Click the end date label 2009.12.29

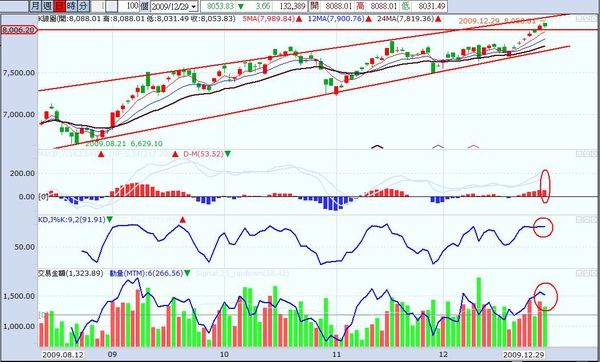click(x=523, y=355)
